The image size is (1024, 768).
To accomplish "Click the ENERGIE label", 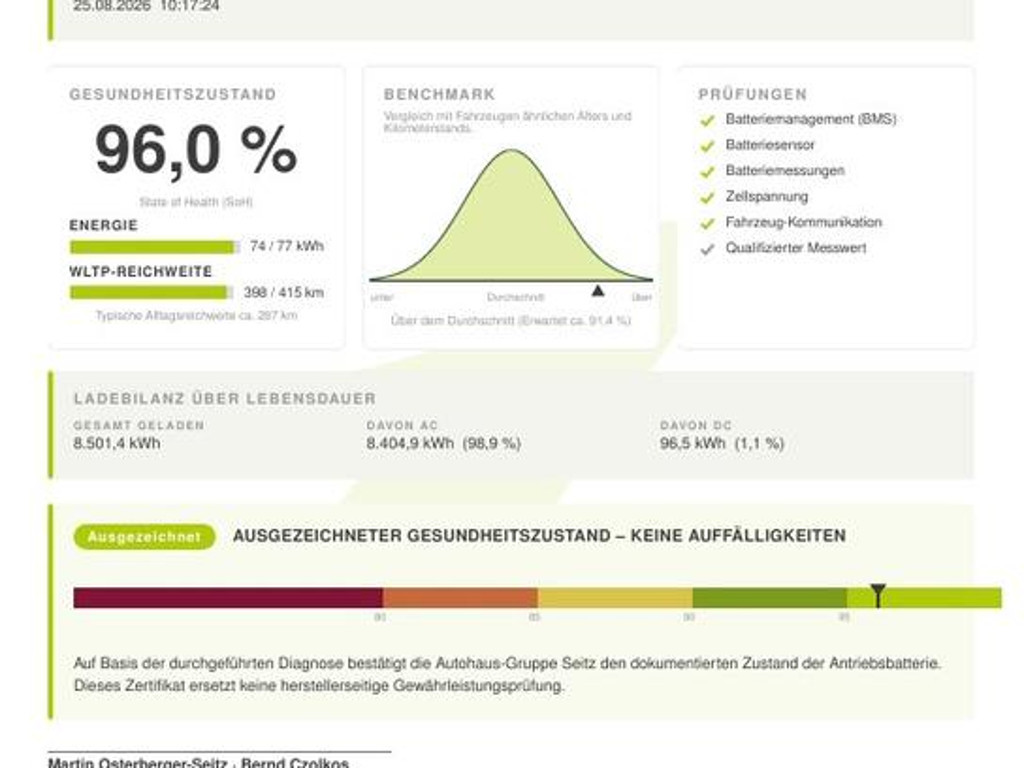I will click(104, 225).
